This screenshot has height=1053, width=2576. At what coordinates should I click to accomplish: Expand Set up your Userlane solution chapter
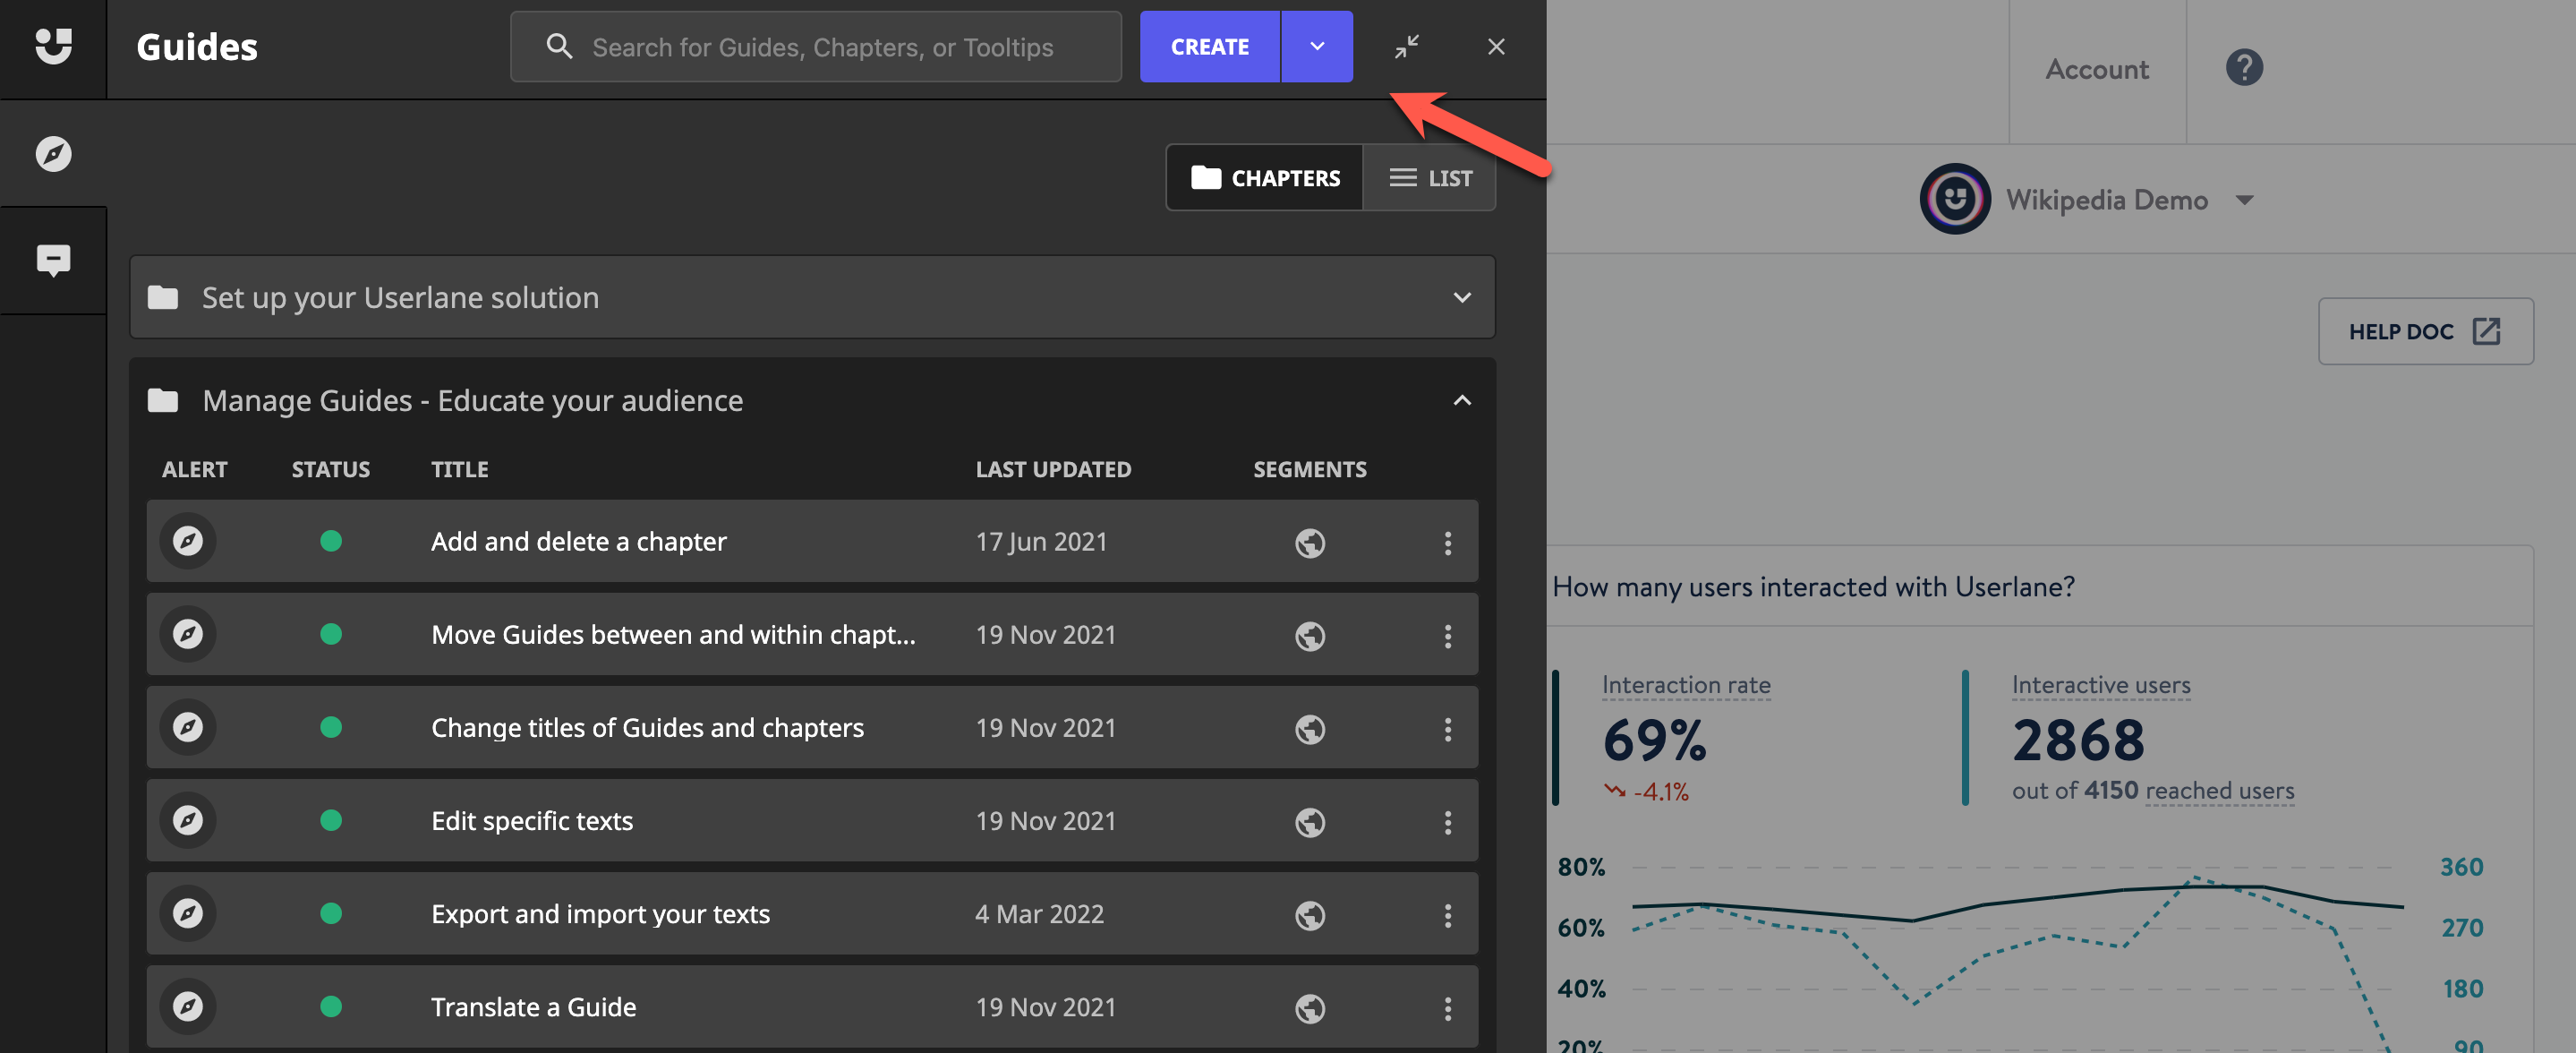(x=1461, y=298)
